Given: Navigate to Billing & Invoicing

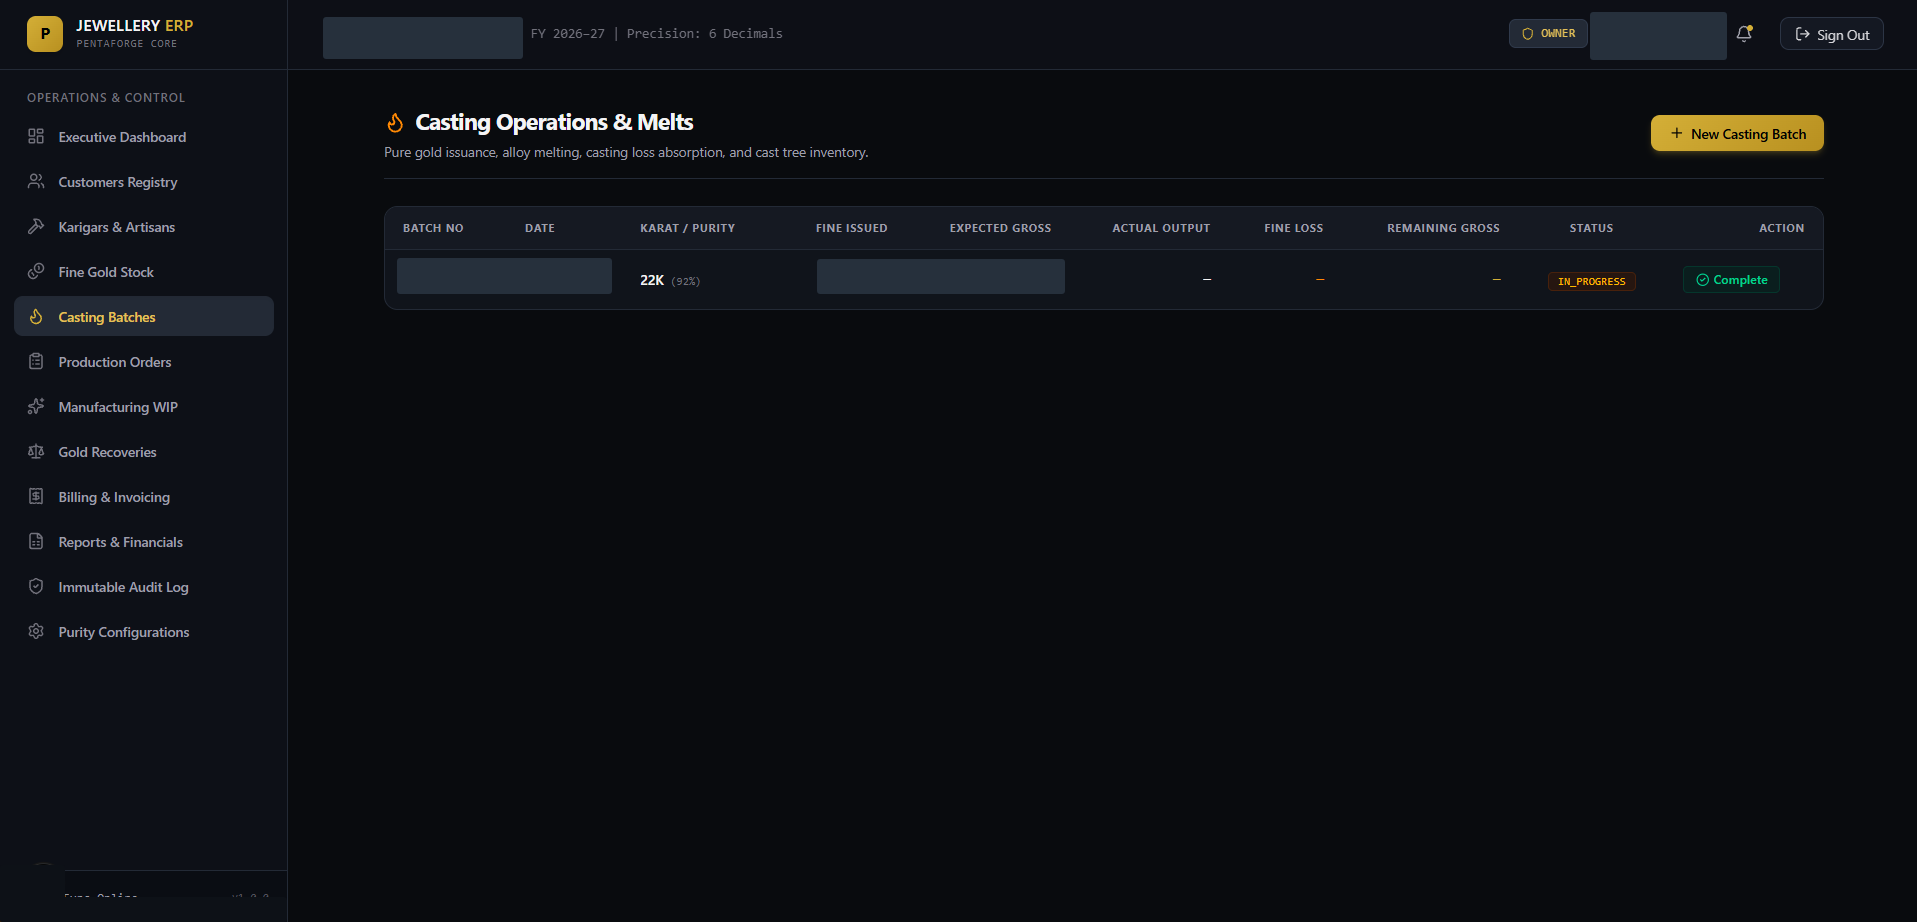Looking at the screenshot, I should pyautogui.click(x=144, y=497).
